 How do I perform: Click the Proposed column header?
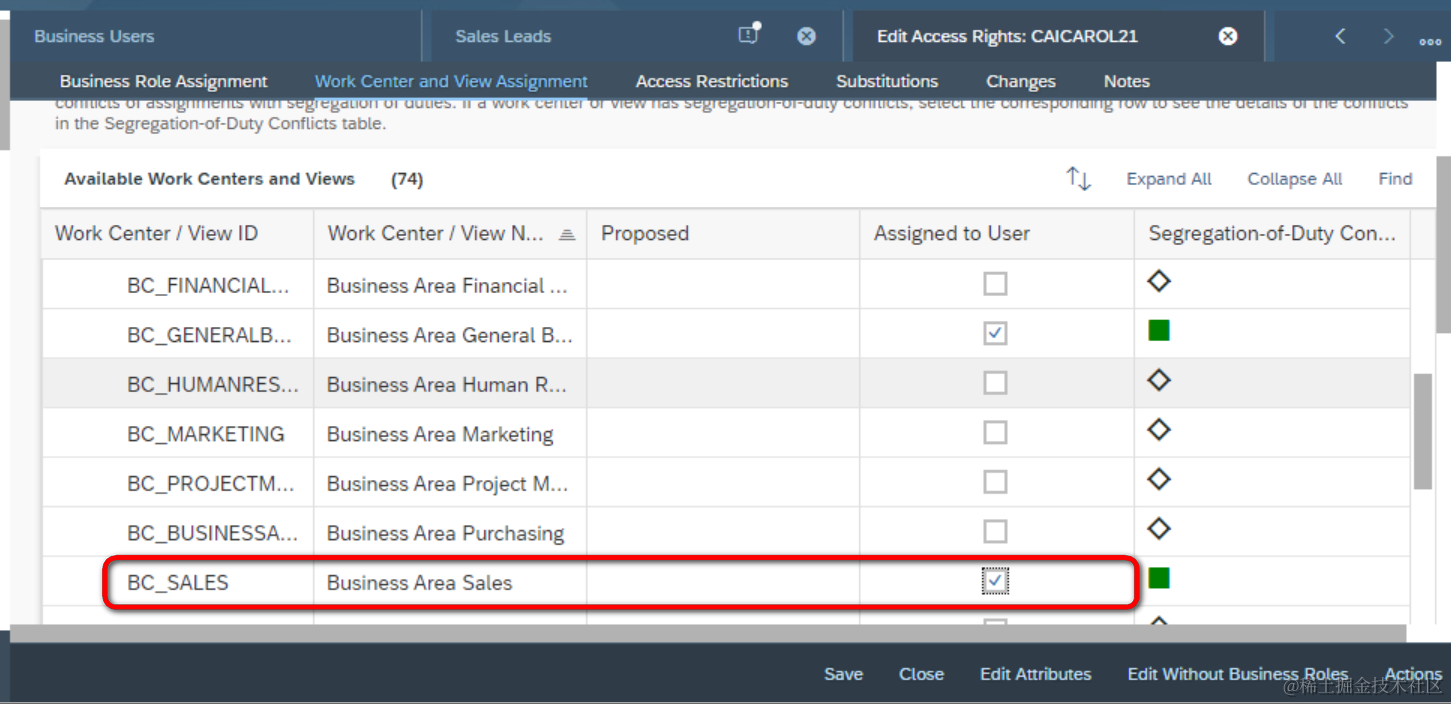723,234
